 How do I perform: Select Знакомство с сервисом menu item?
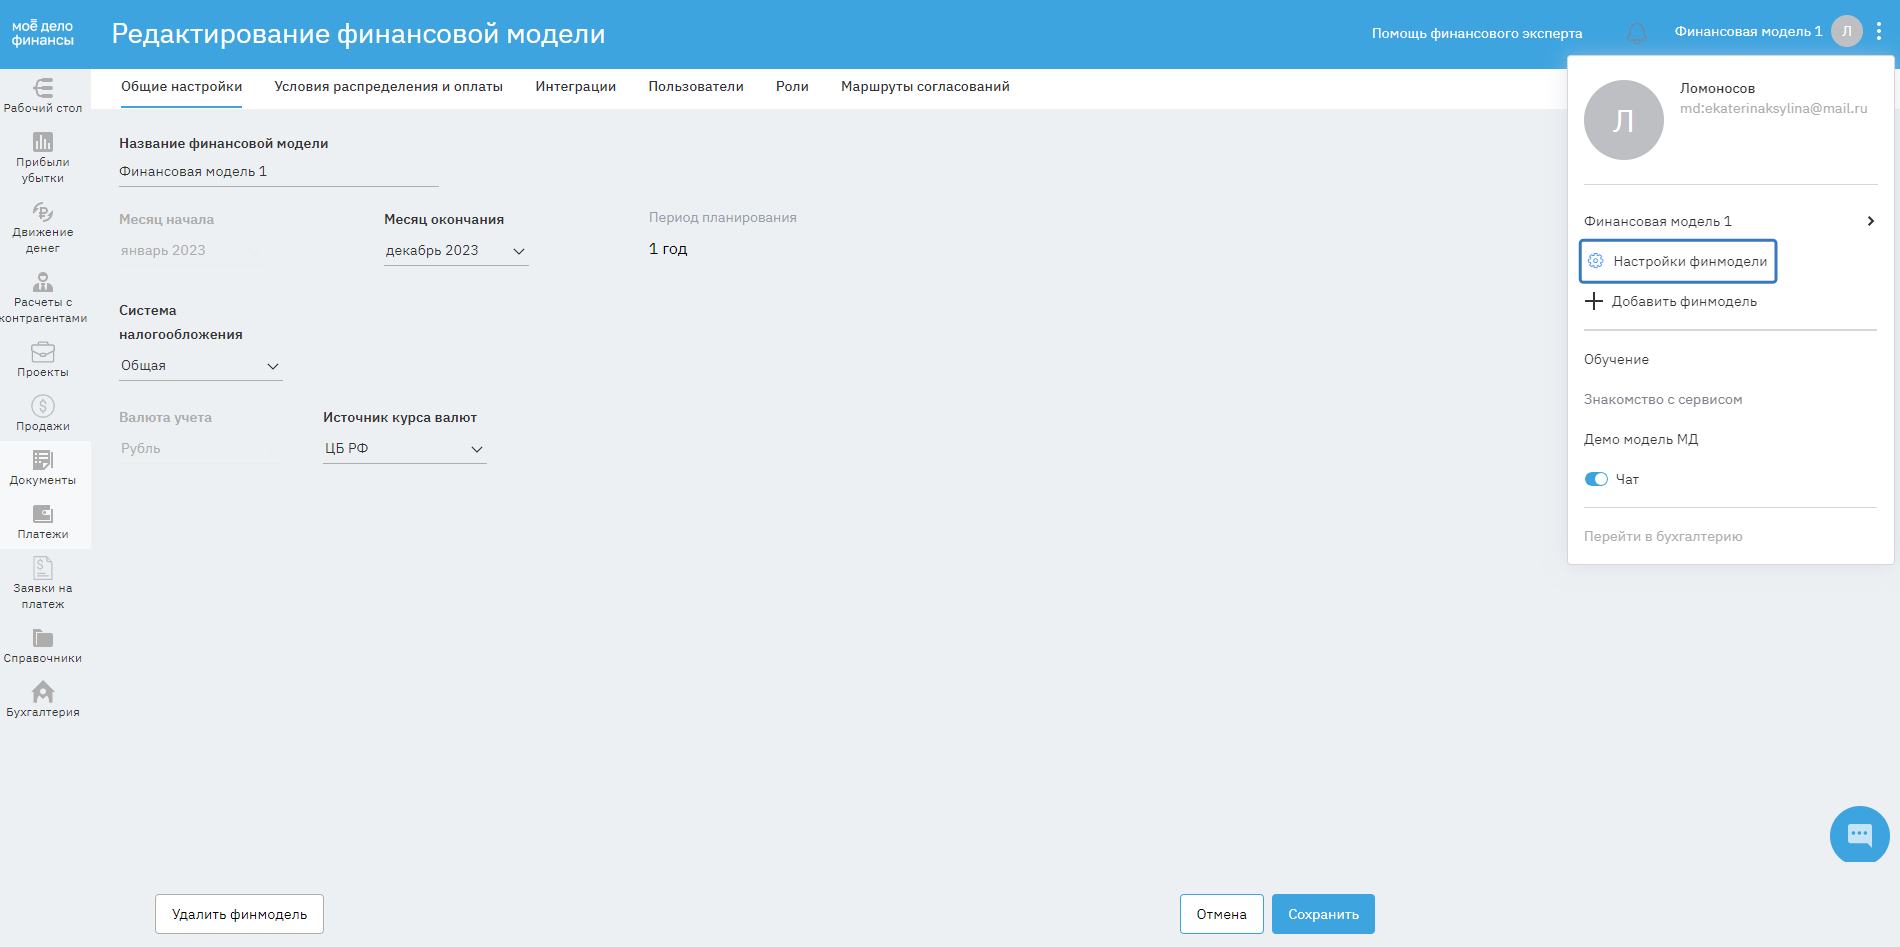[1663, 399]
